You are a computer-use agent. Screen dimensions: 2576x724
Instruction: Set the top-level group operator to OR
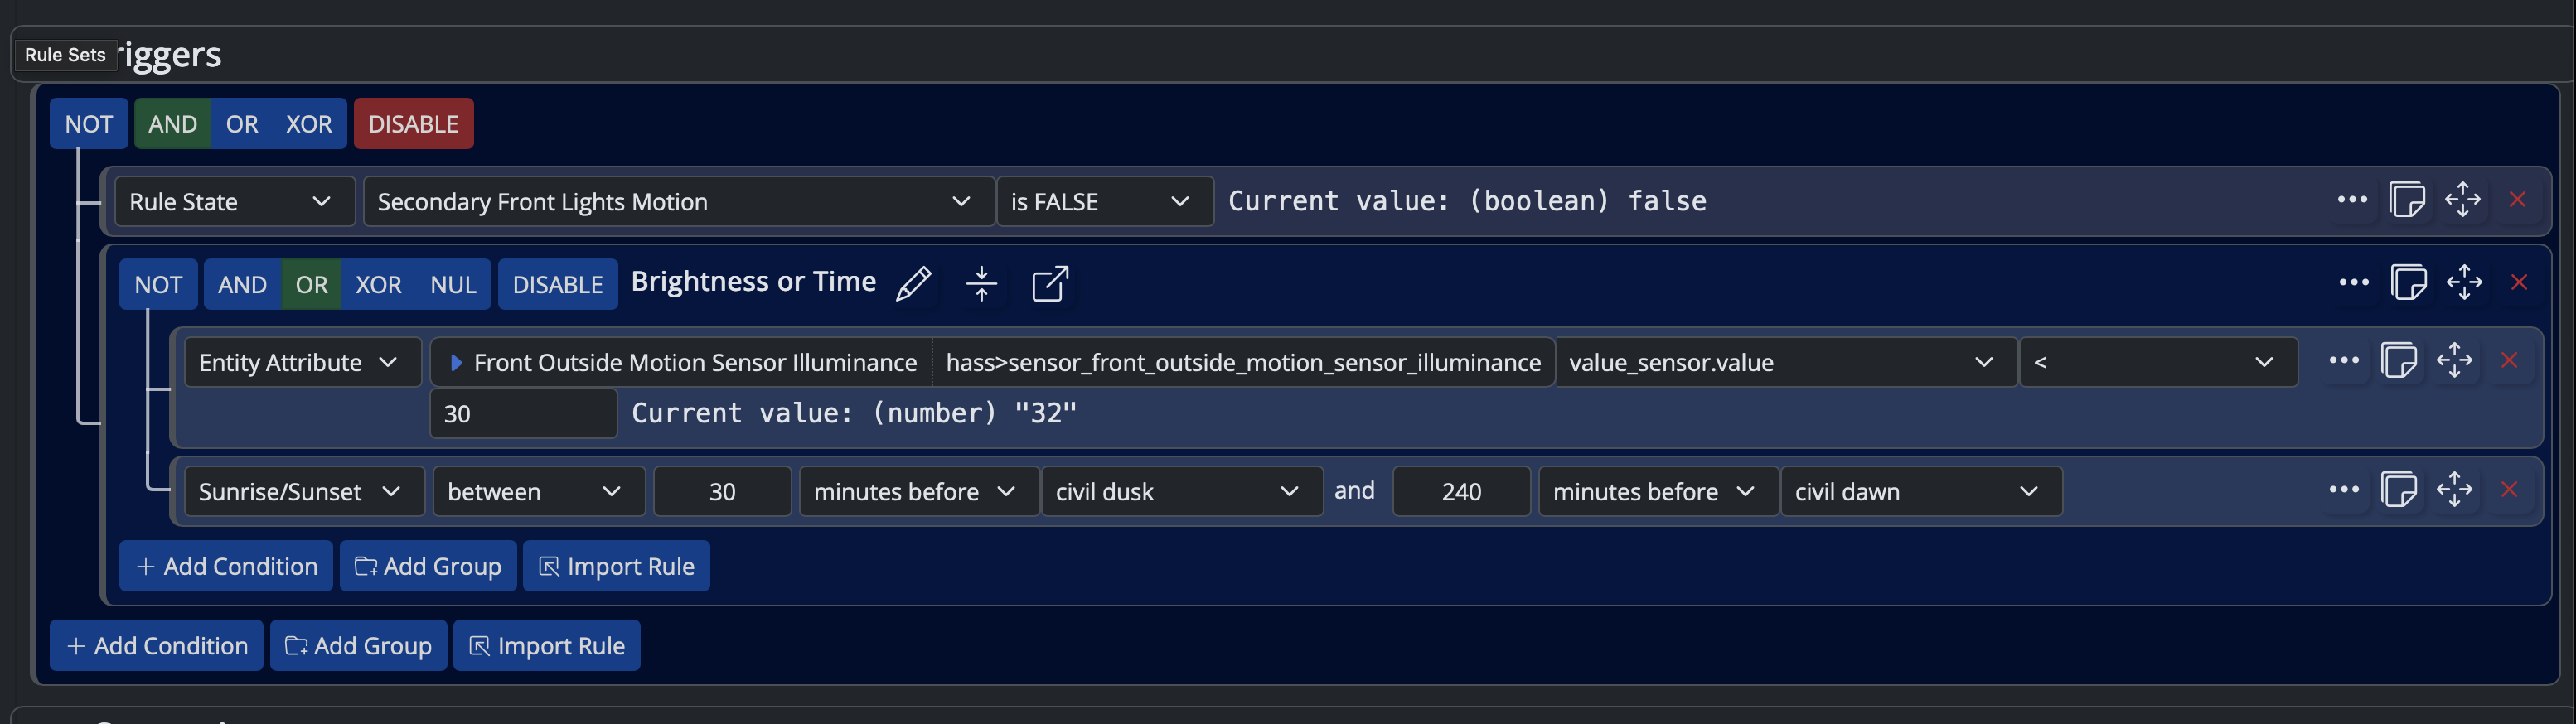(x=241, y=124)
